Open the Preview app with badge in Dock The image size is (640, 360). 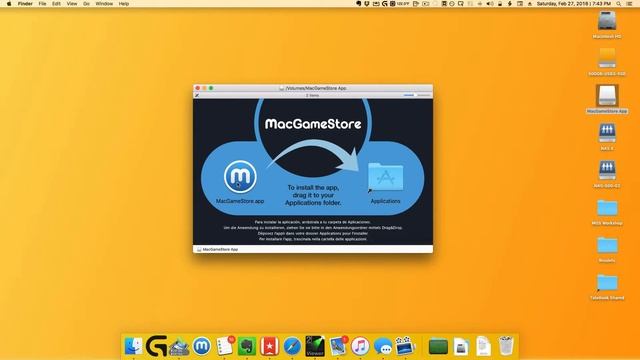[338, 346]
